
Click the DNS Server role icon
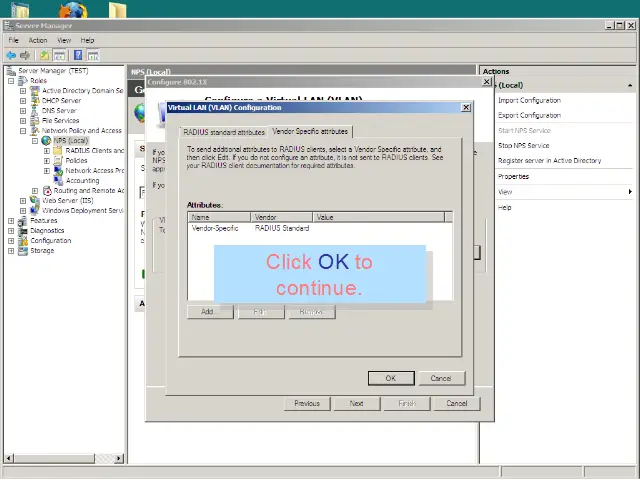pos(35,111)
